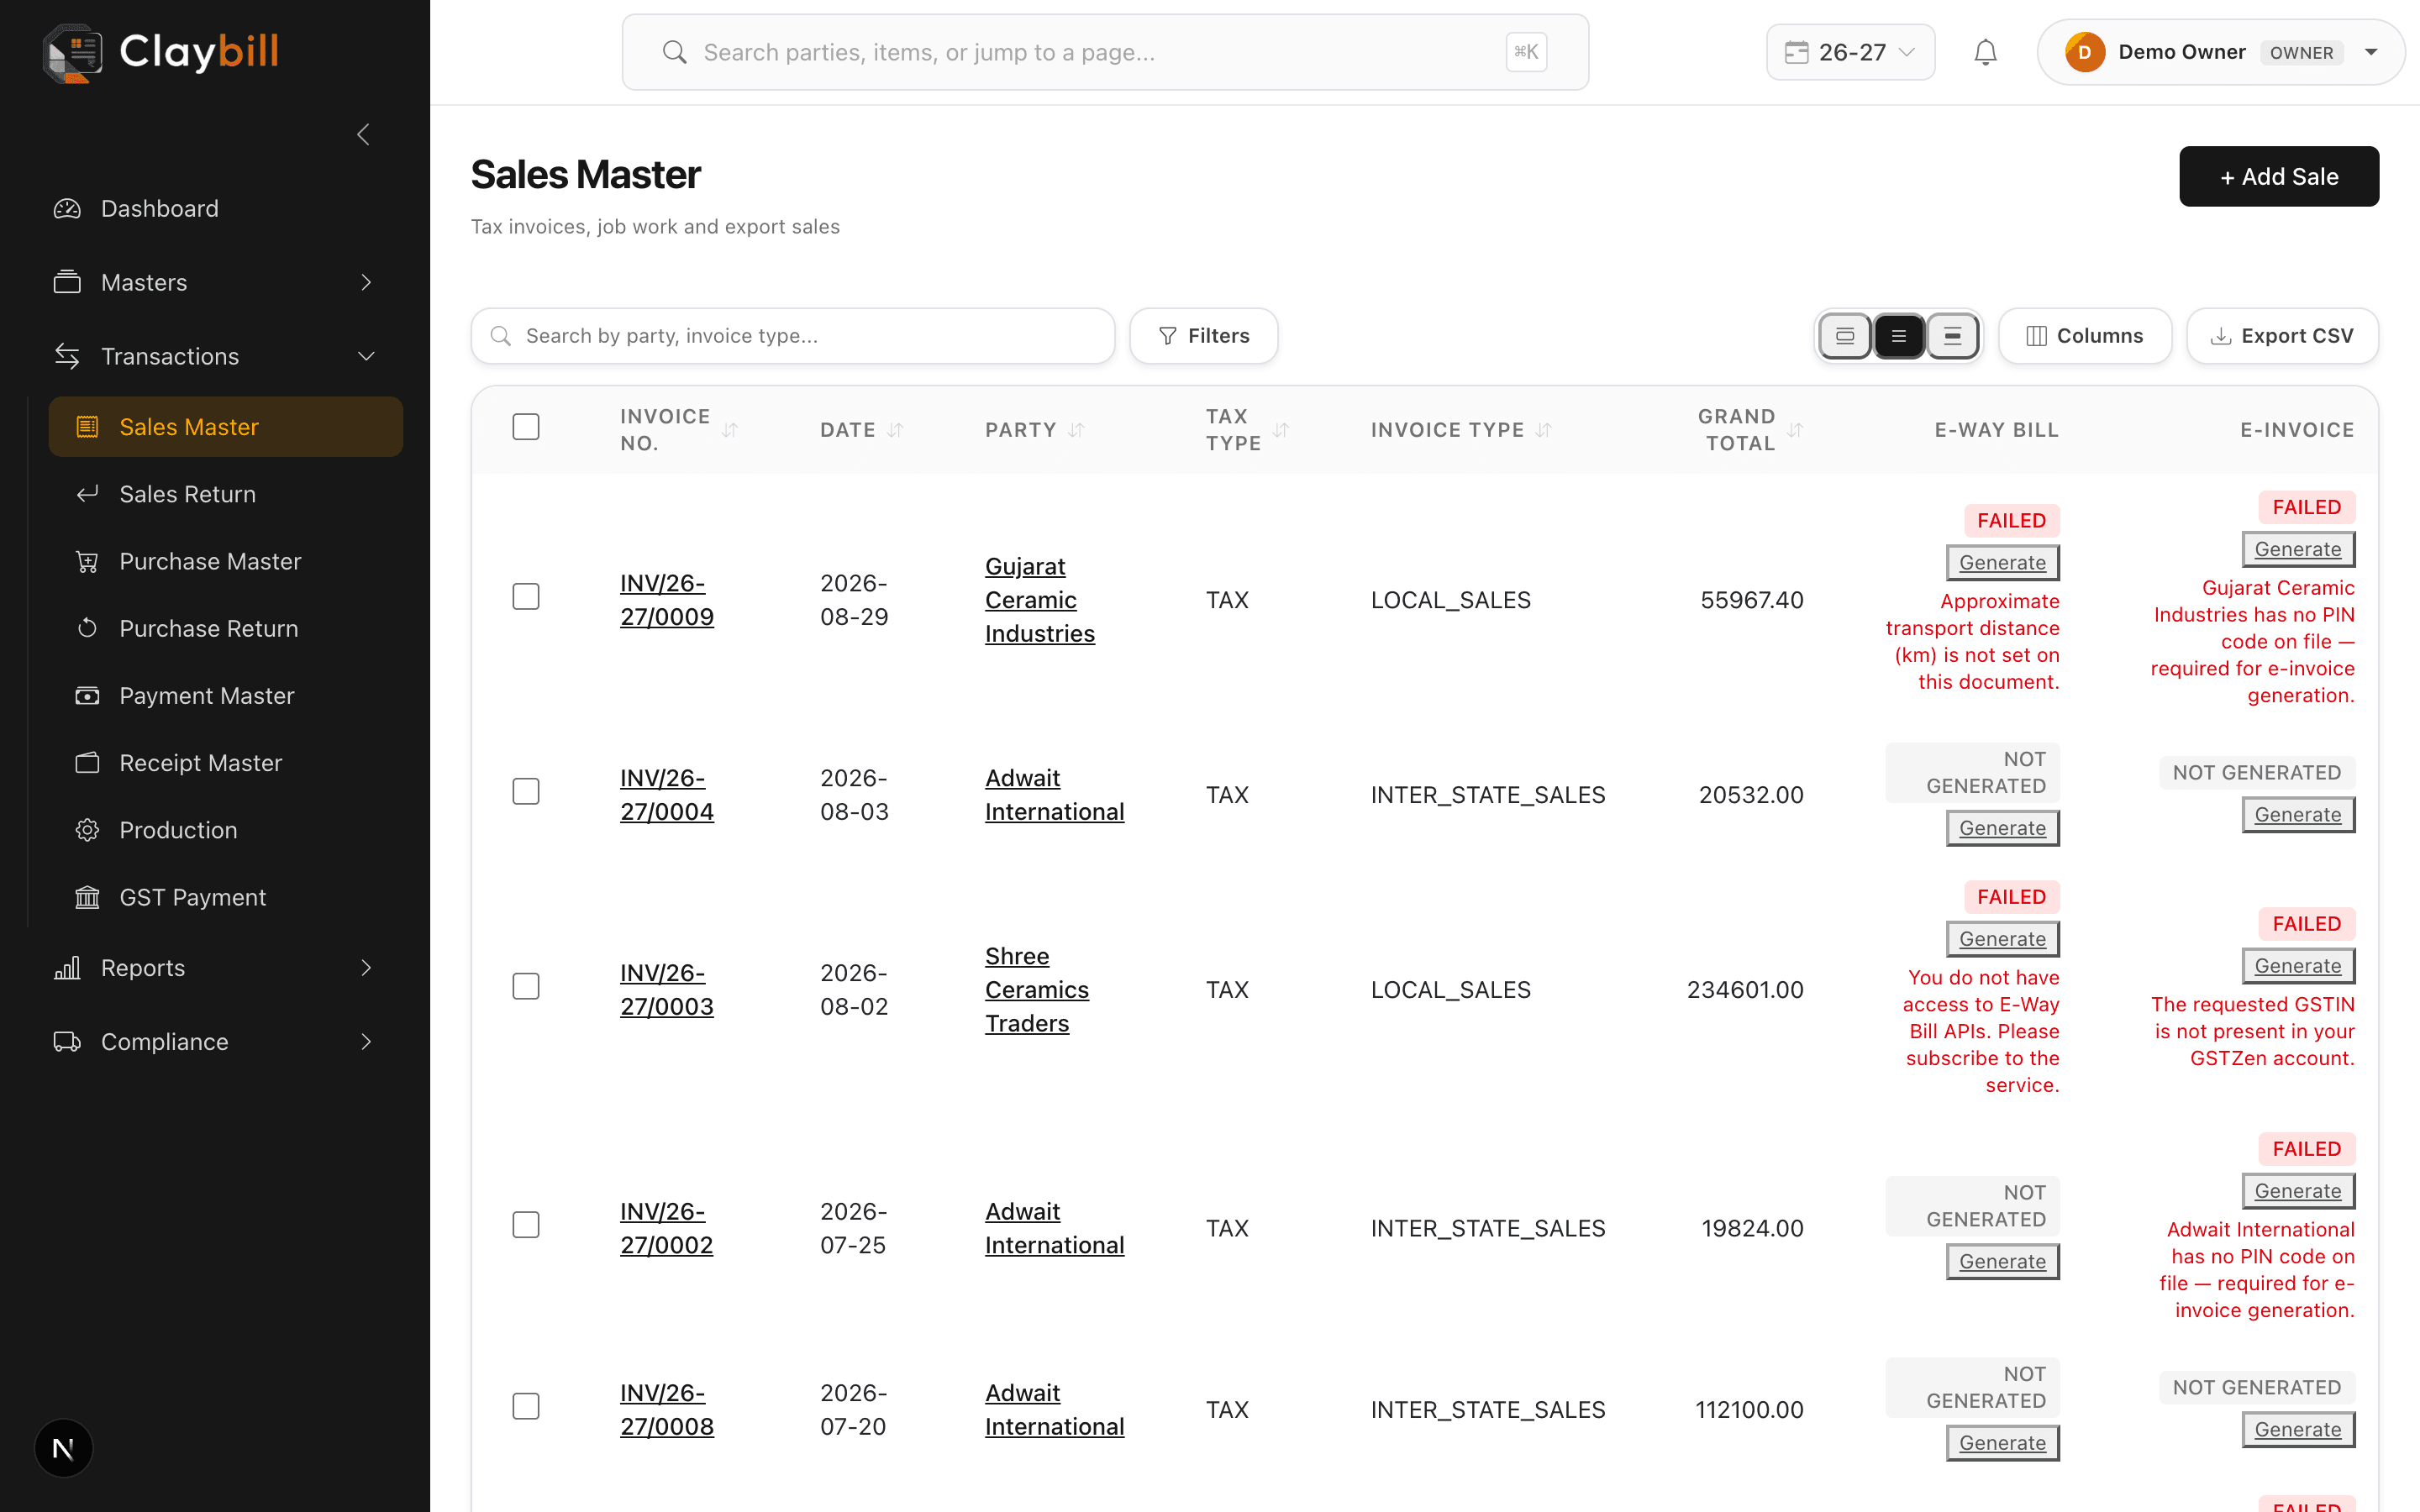Open the Demo Owner account dropdown arrow
The height and width of the screenshot is (1512, 2420).
[x=2371, y=52]
